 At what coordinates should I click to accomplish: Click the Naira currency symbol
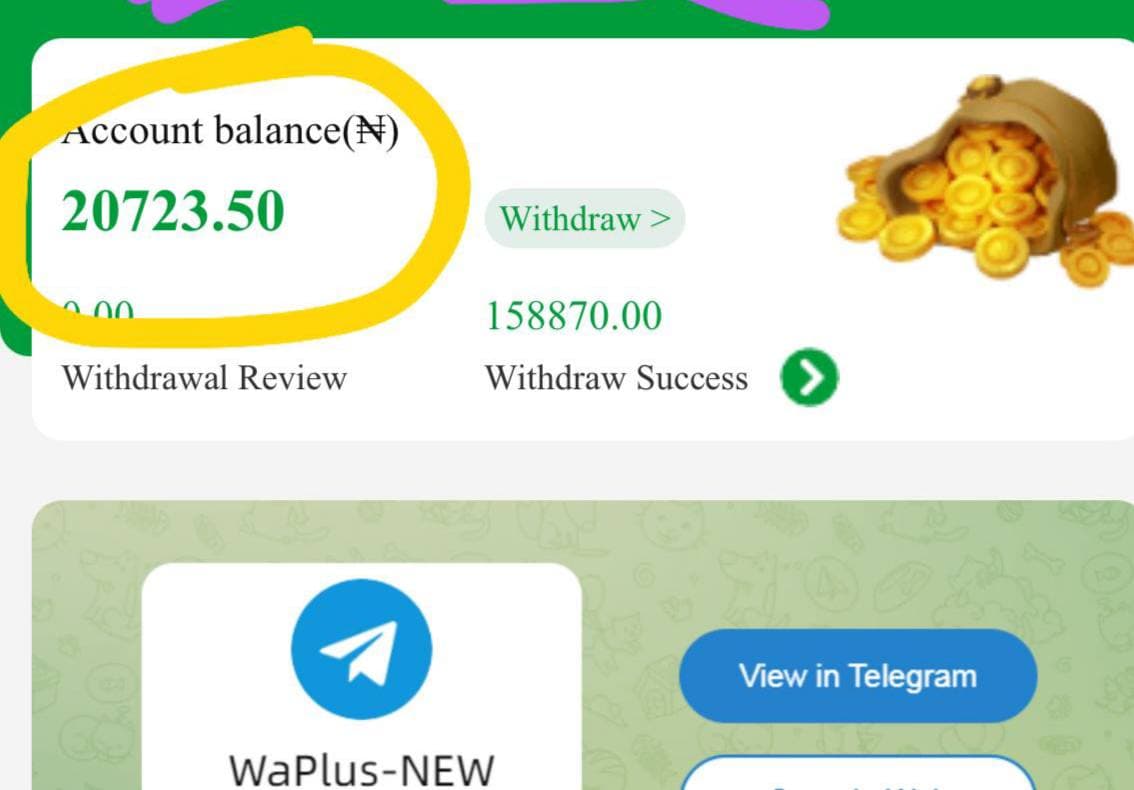pyautogui.click(x=370, y=131)
